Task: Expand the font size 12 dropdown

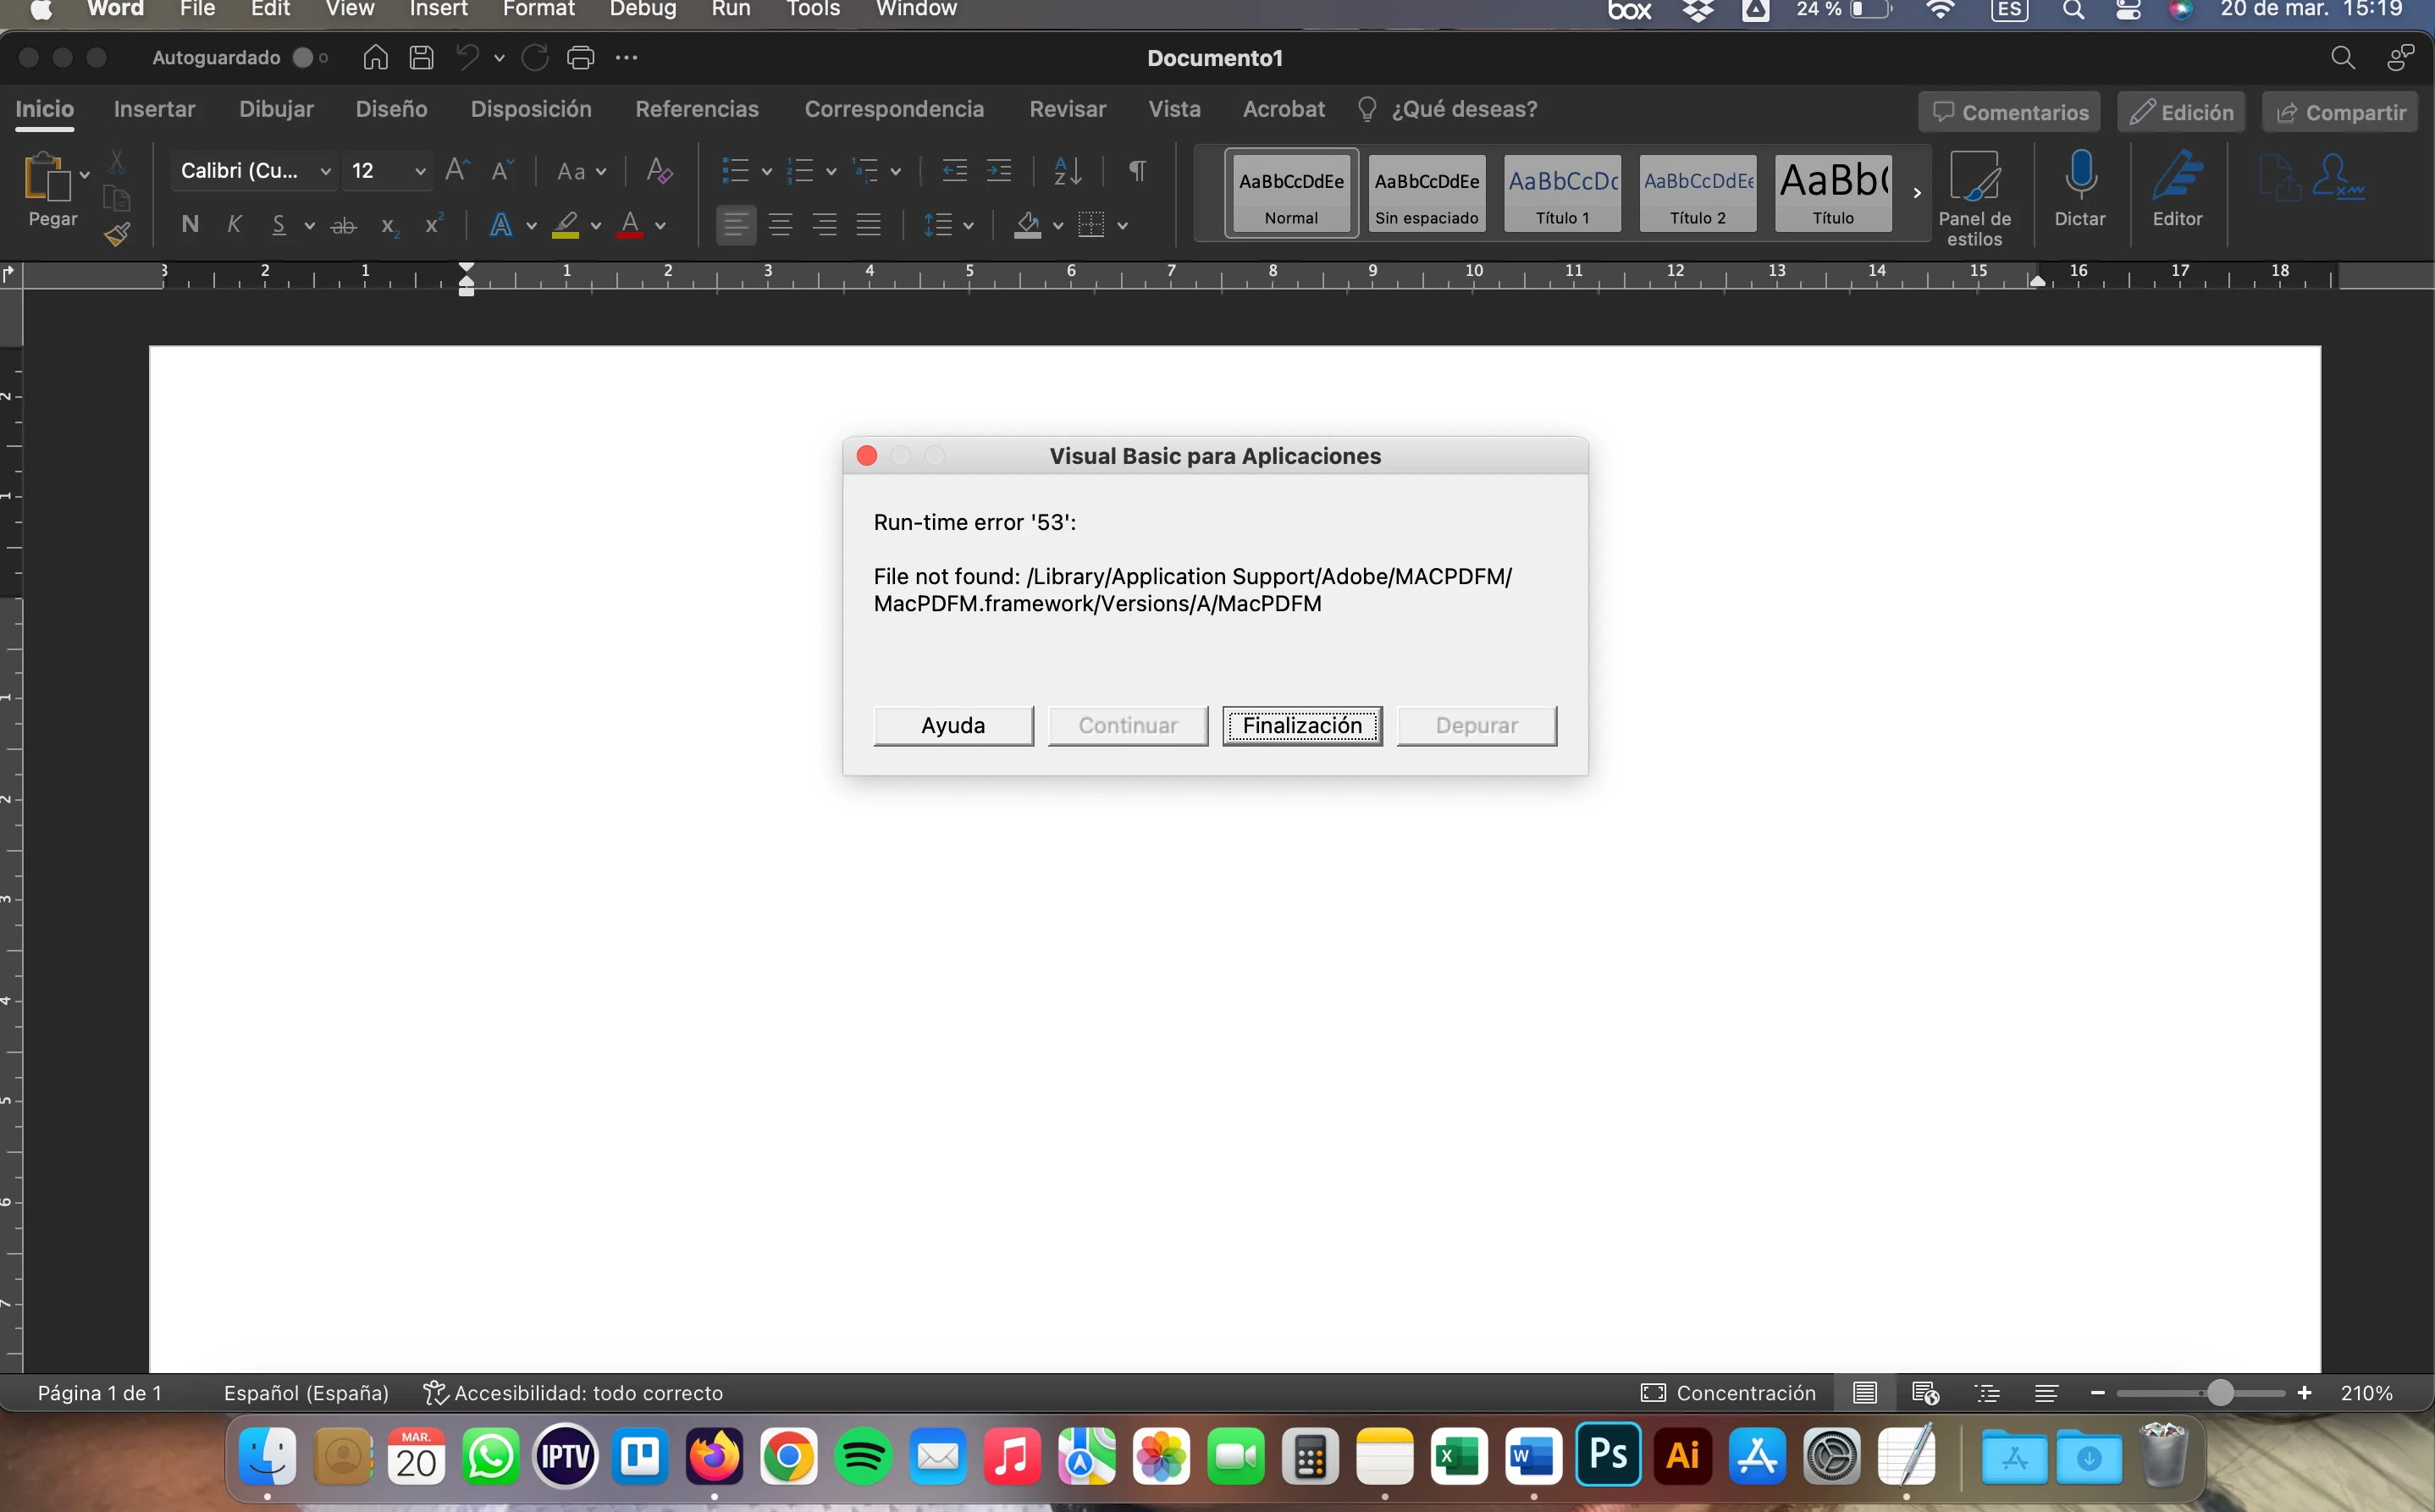Action: pos(420,171)
